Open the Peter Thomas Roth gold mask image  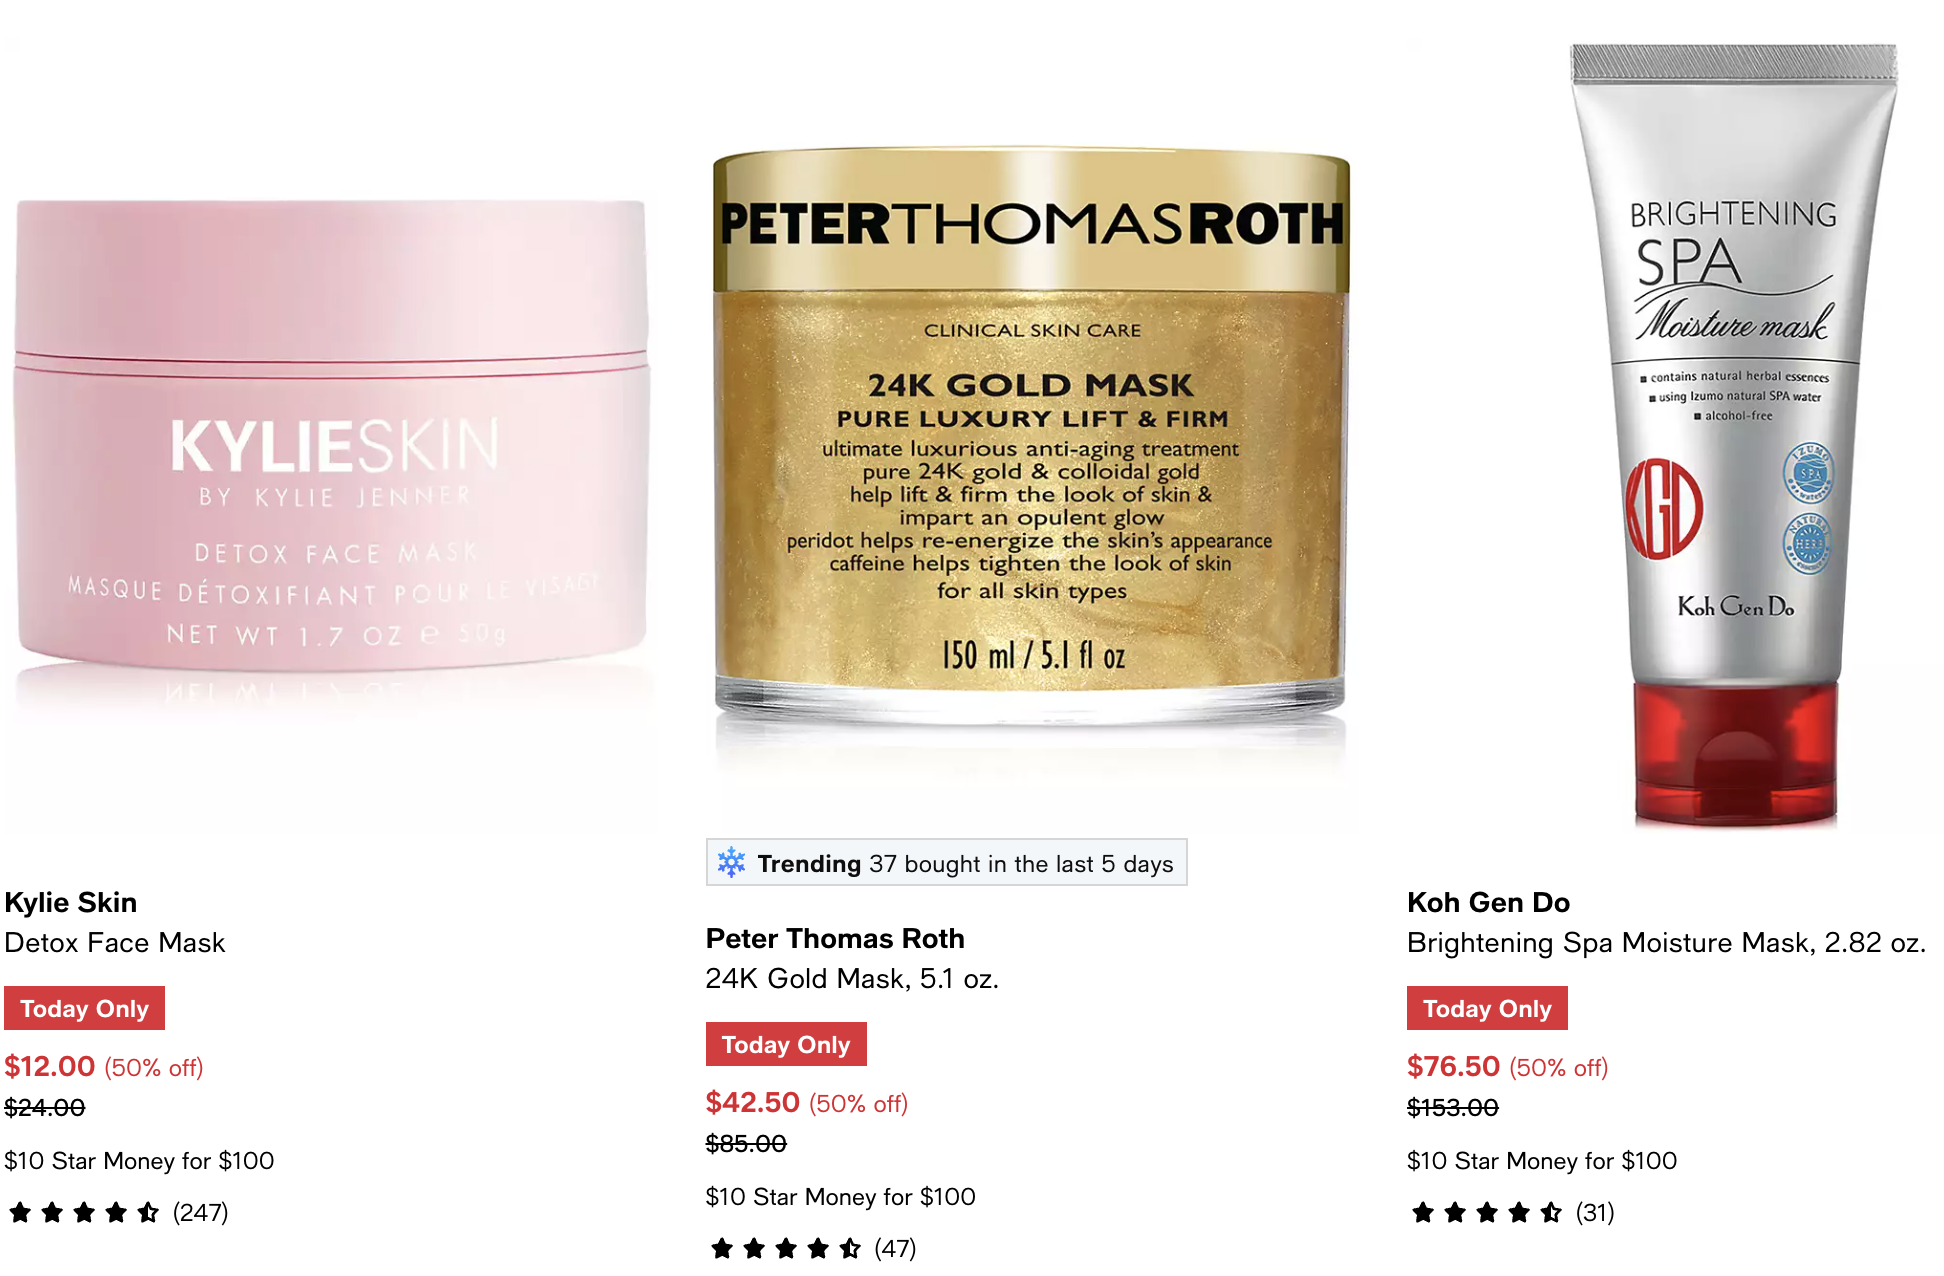click(1031, 435)
